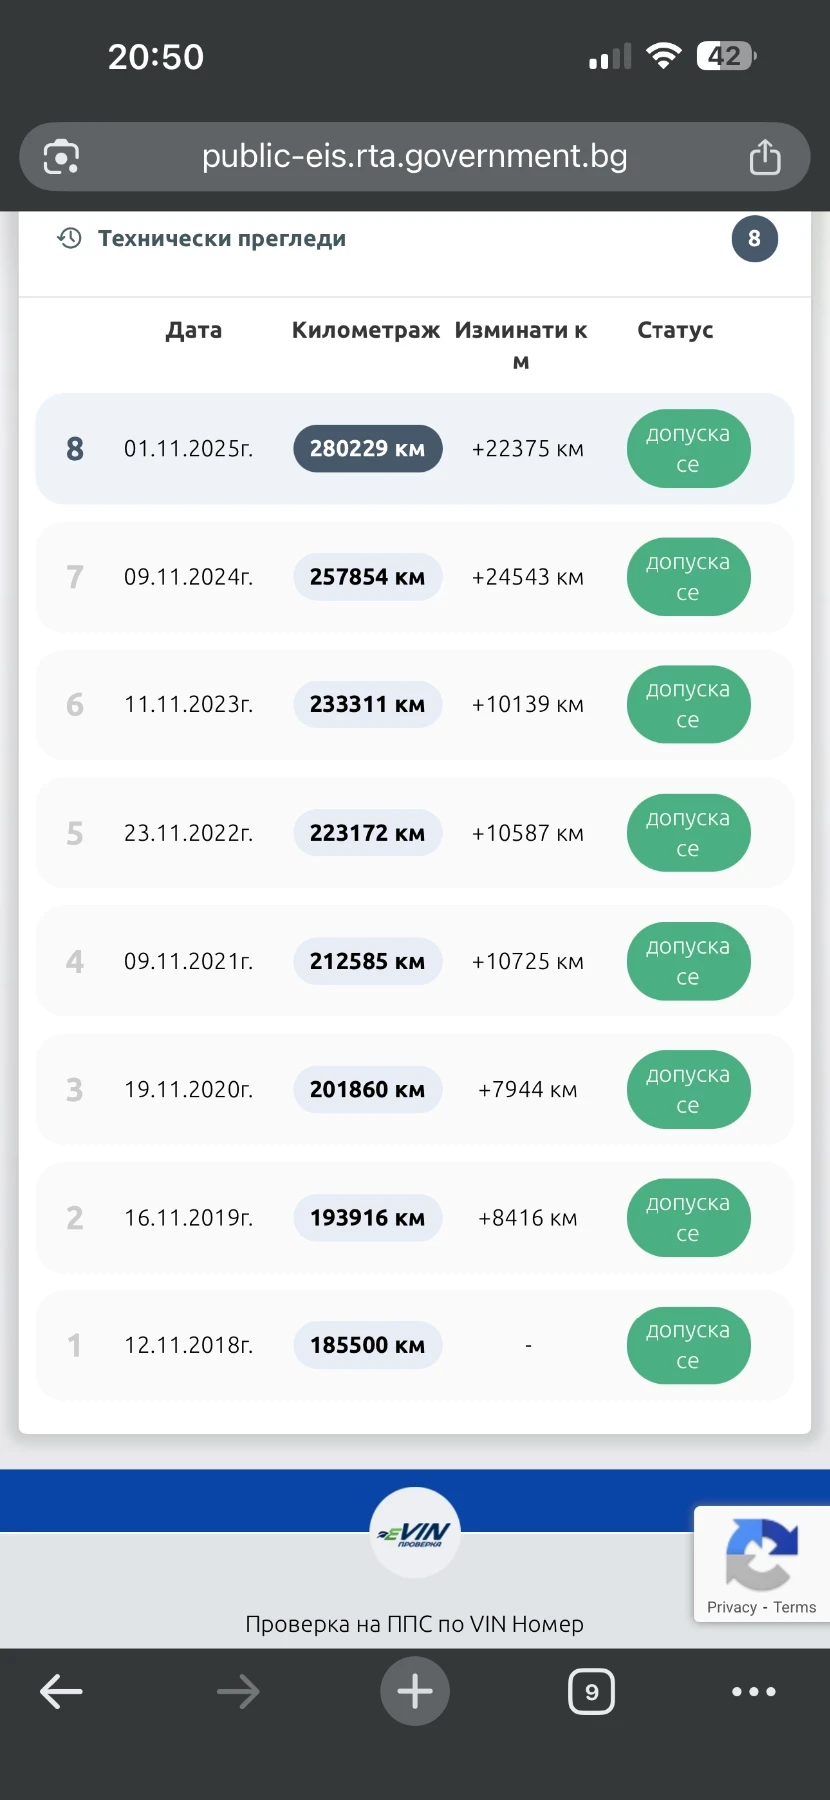Collapse the Технически прегледи section header
Image resolution: width=830 pixels, height=1800 pixels.
(x=222, y=239)
